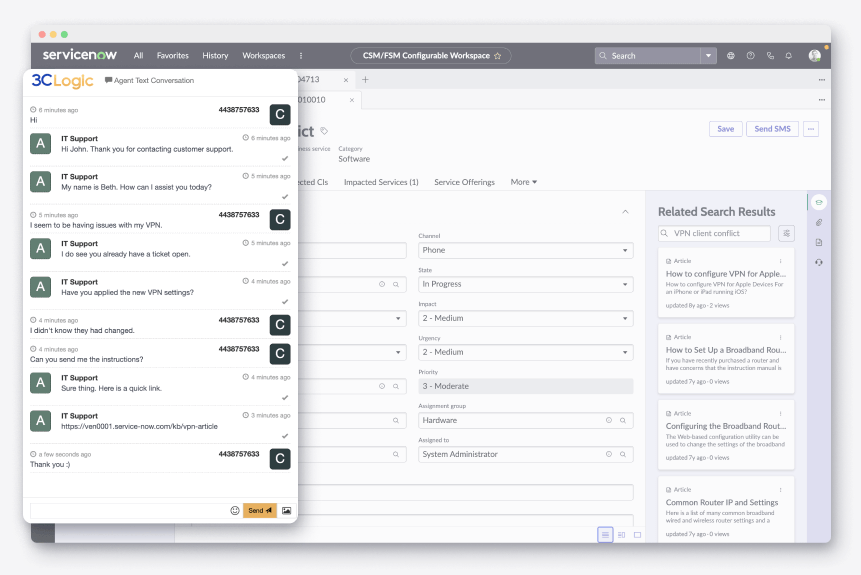Screen dimensions: 861x575
Task: Click the Priority 3 - Moderate field
Action: coord(525,386)
